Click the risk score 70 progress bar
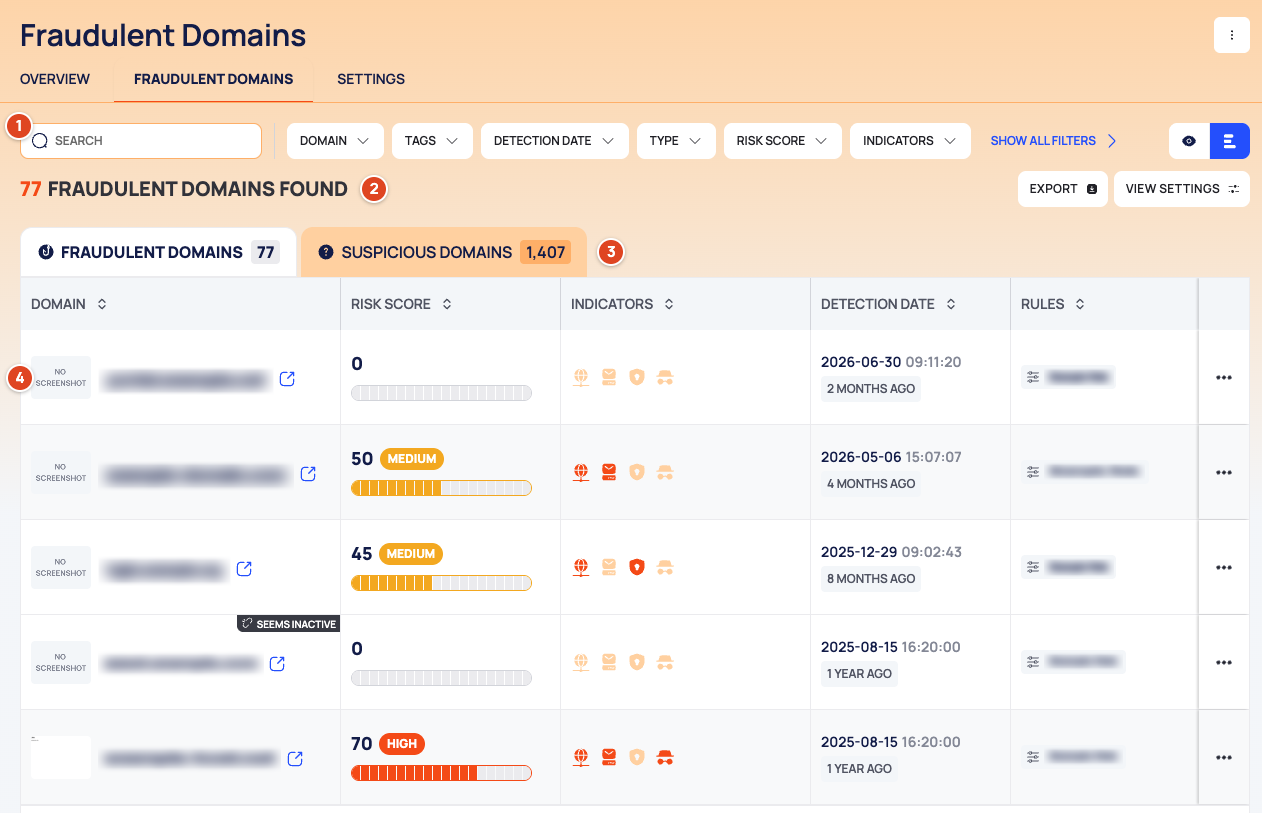Screen dimensions: 1262x813 441,773
